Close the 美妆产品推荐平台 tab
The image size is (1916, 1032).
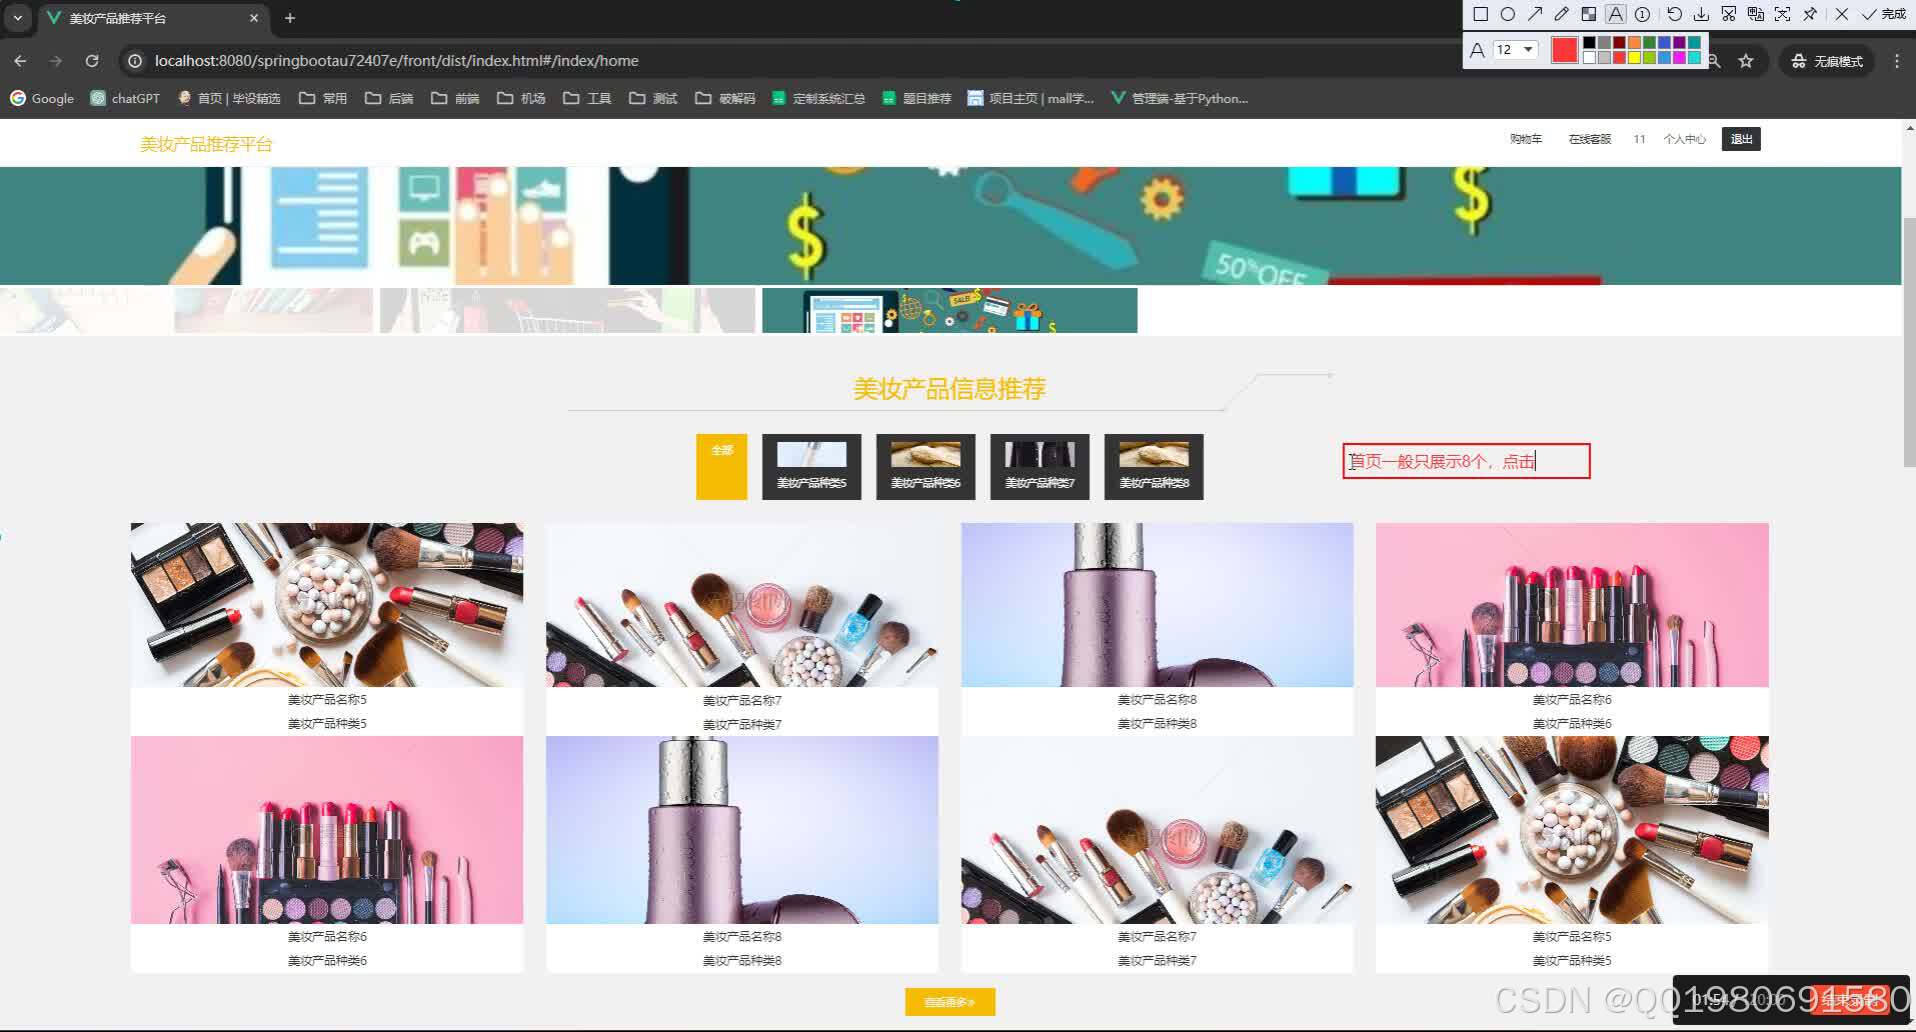(254, 18)
